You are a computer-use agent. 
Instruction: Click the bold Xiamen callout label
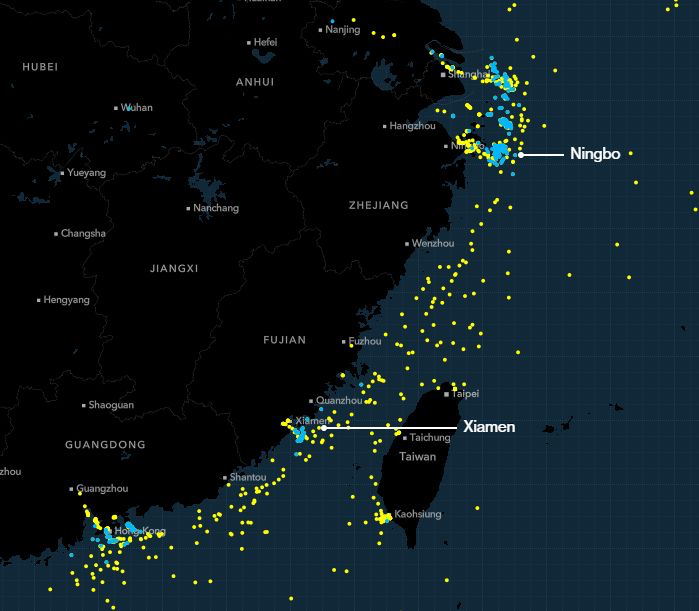coord(489,427)
